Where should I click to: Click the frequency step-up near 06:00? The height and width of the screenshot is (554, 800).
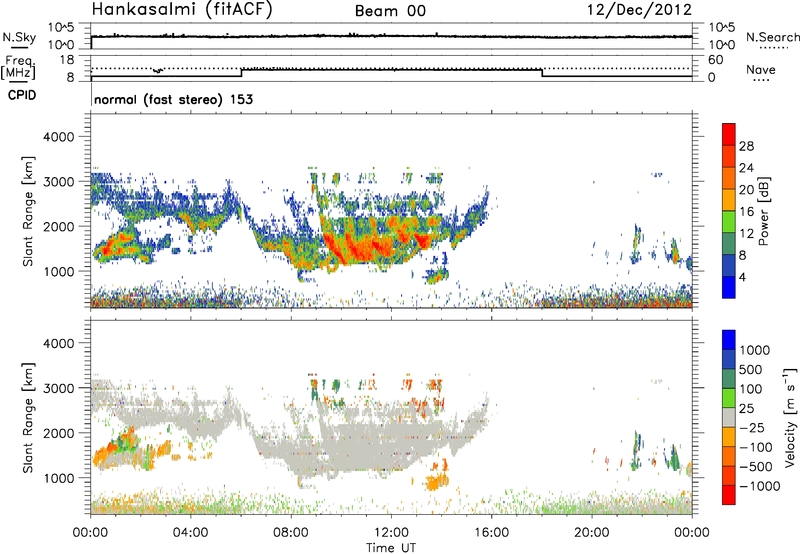241,73
